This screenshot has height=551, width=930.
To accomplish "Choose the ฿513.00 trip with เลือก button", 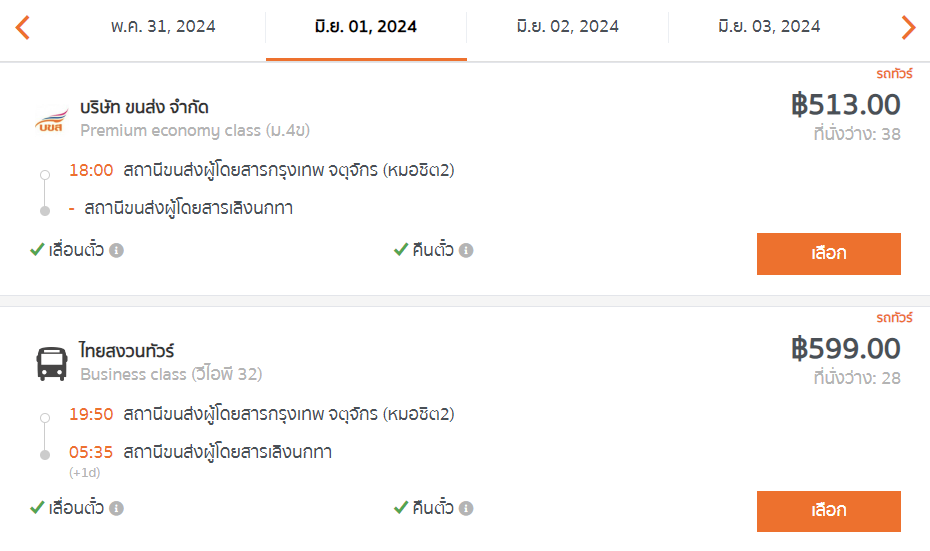I will 829,254.
